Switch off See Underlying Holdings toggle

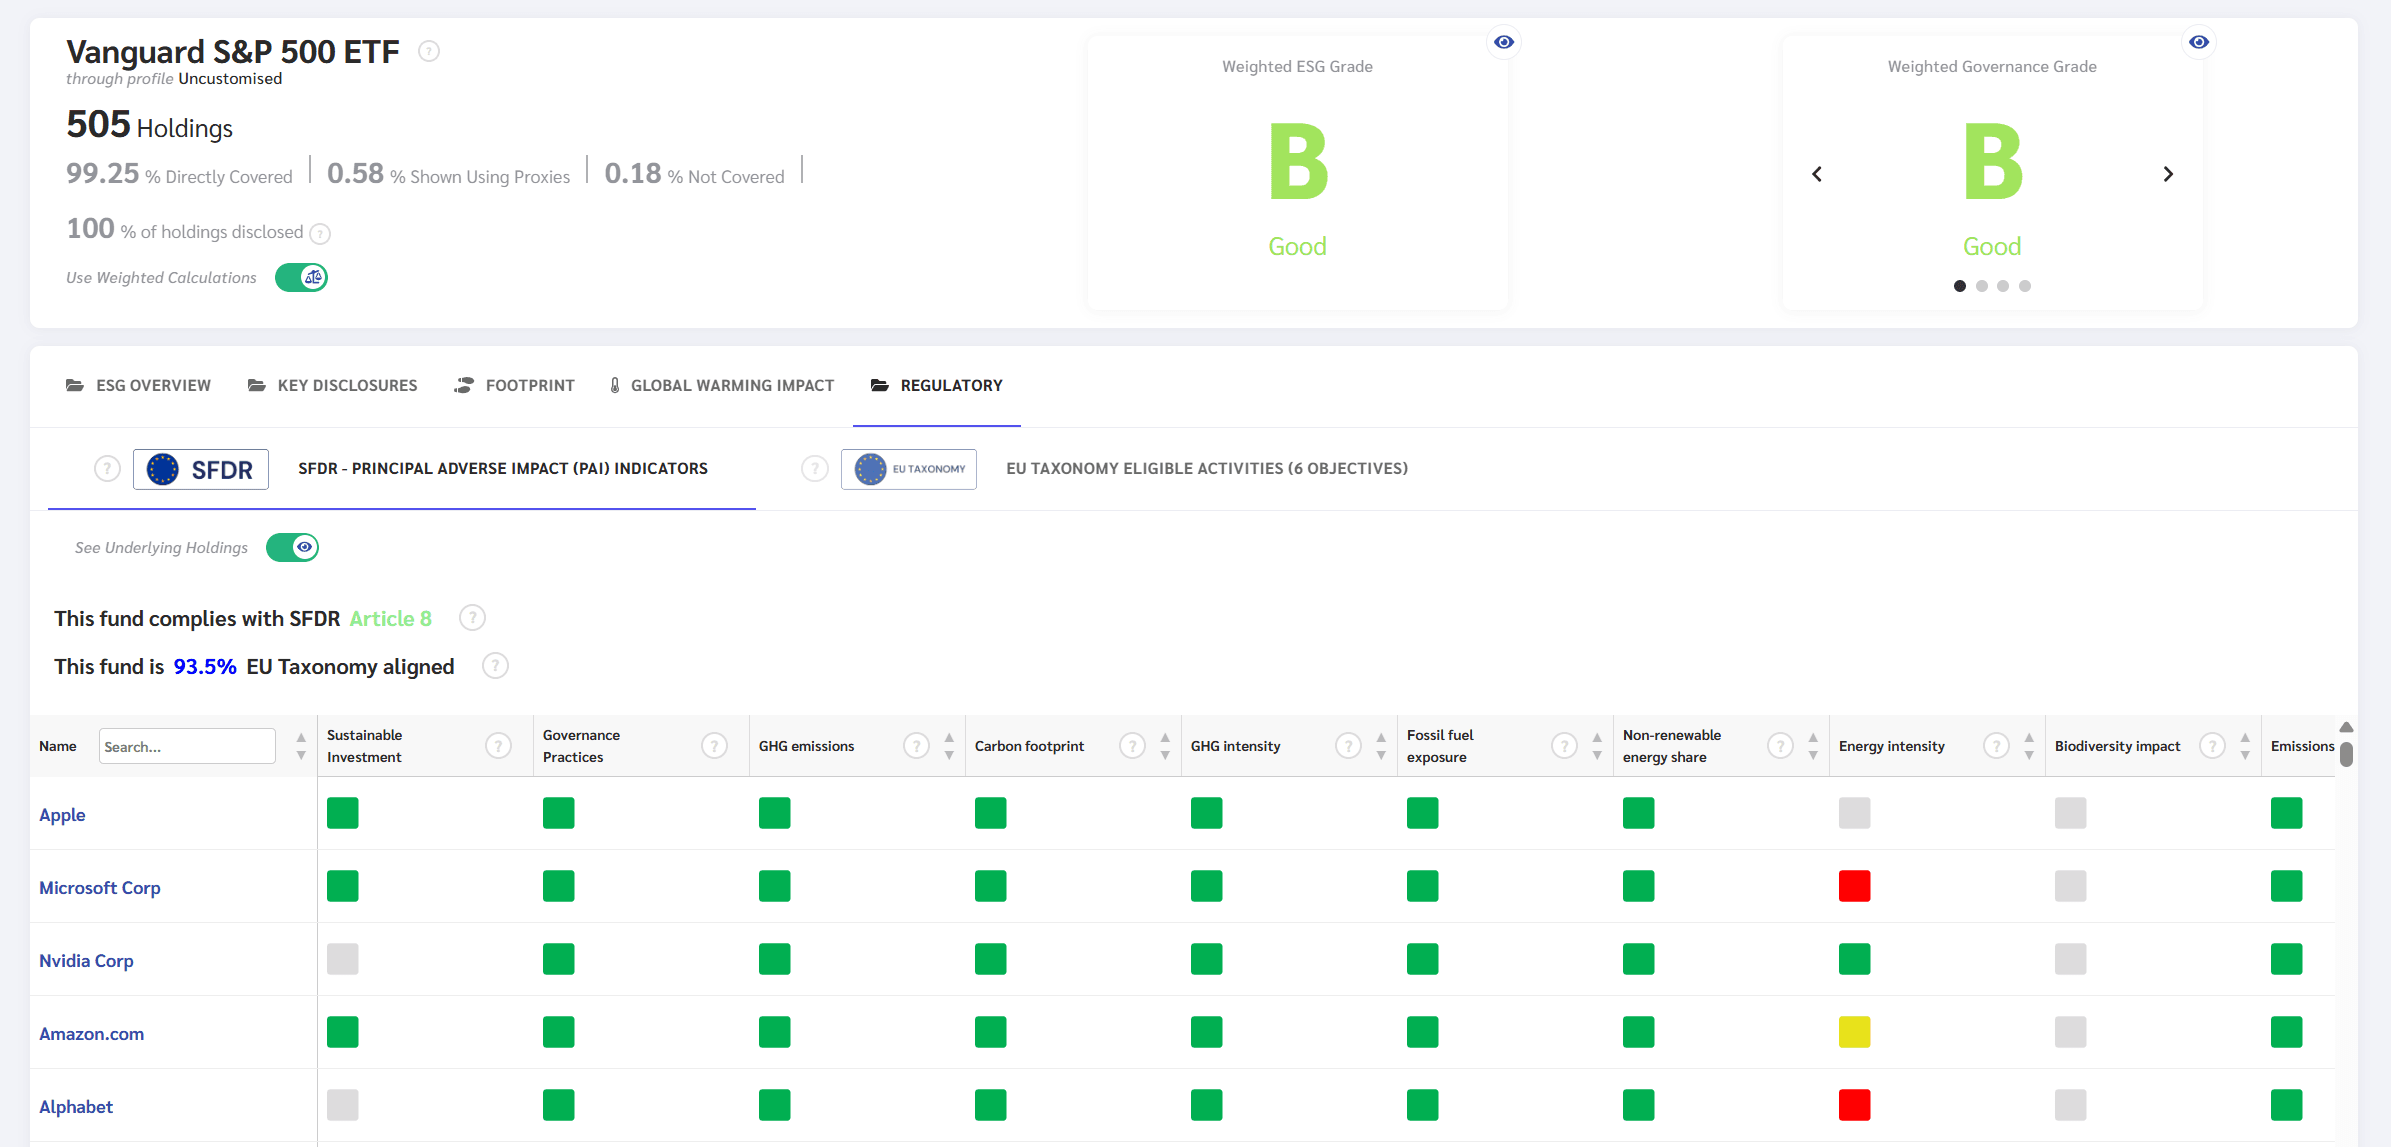(292, 547)
